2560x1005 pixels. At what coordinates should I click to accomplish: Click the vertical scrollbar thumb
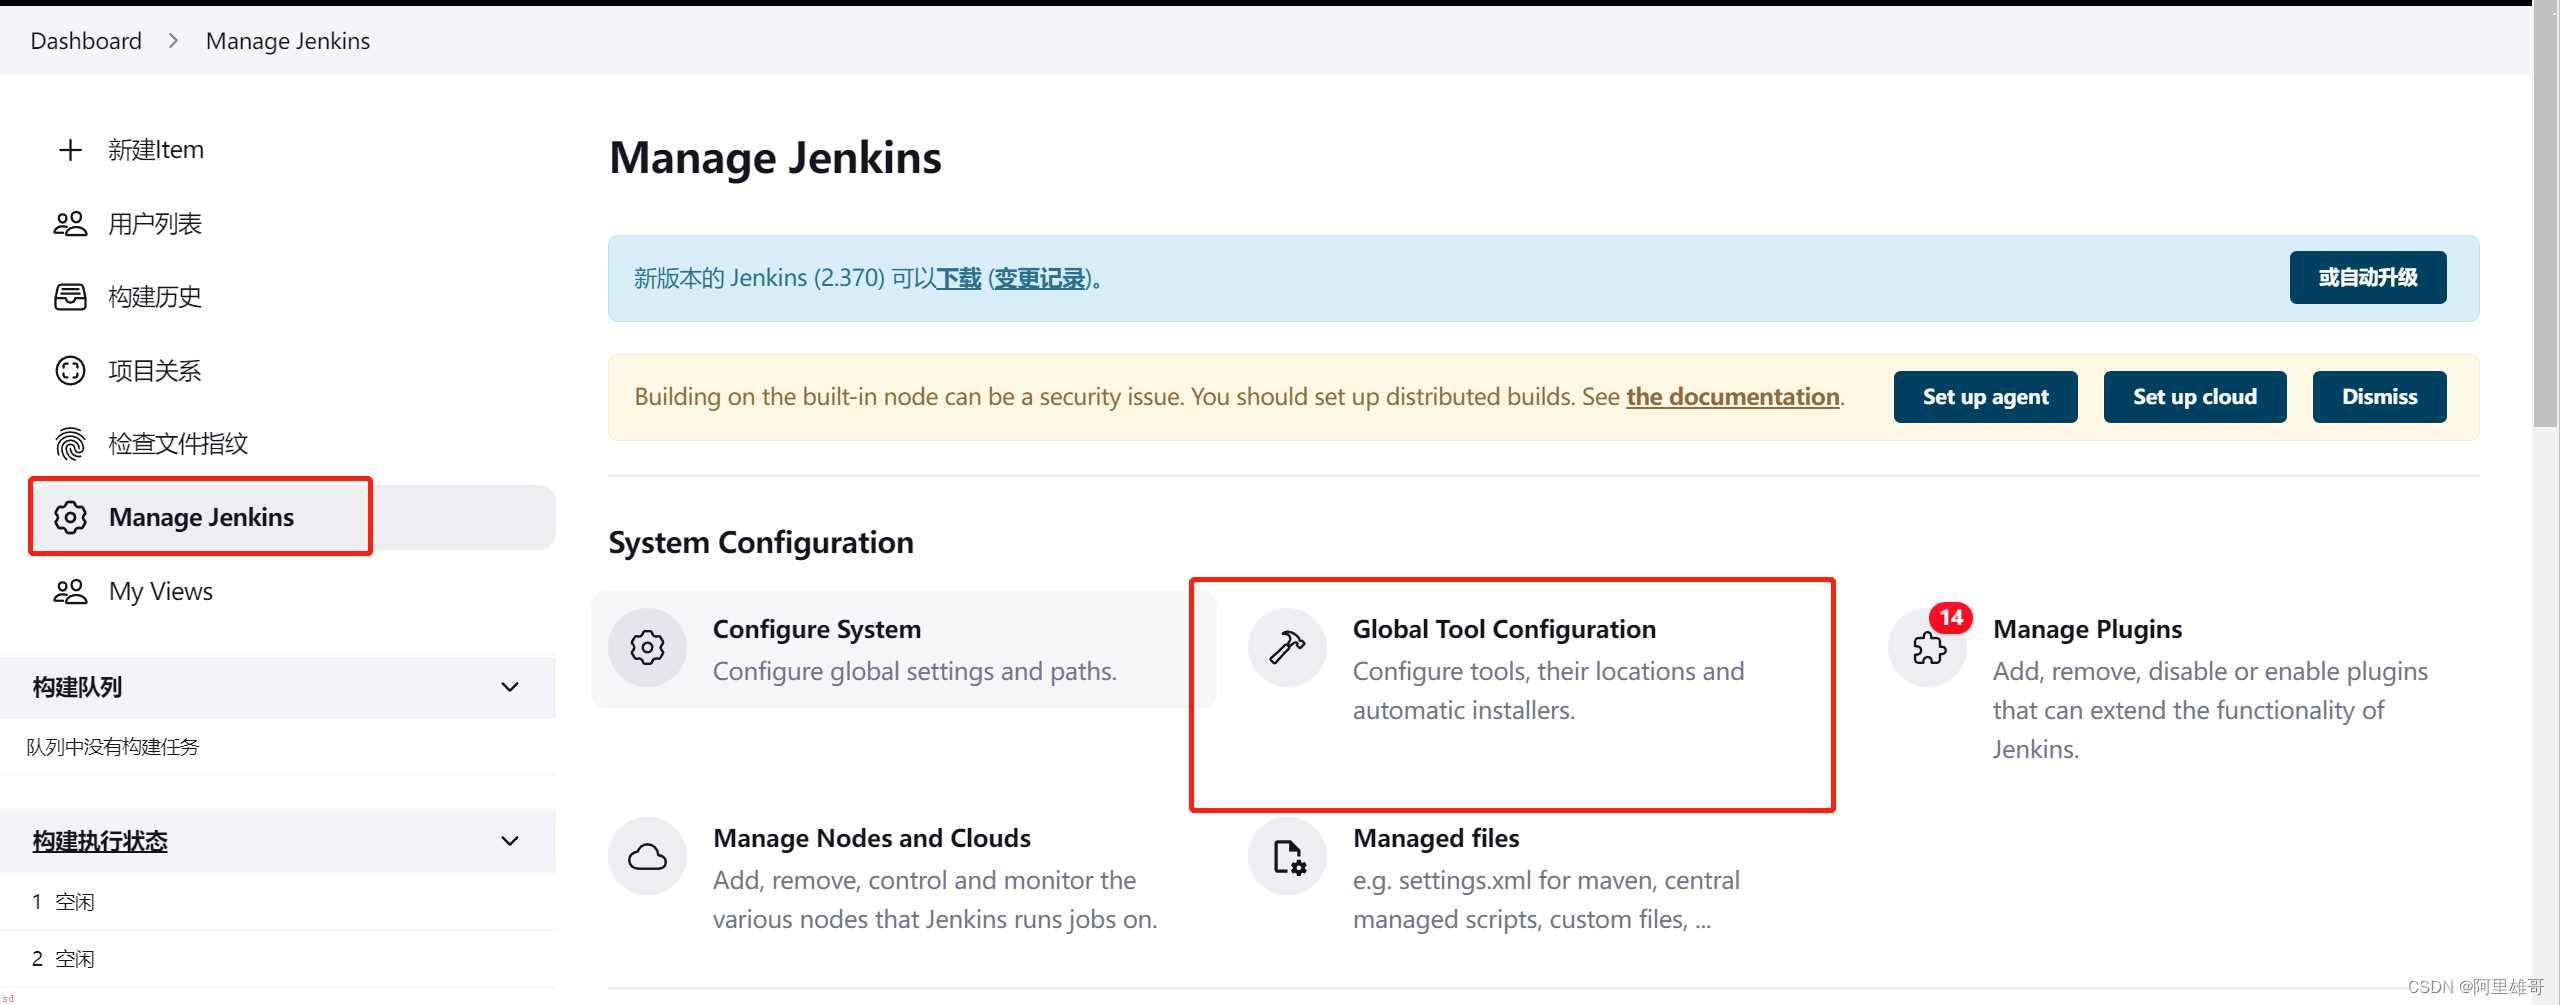[2546, 215]
